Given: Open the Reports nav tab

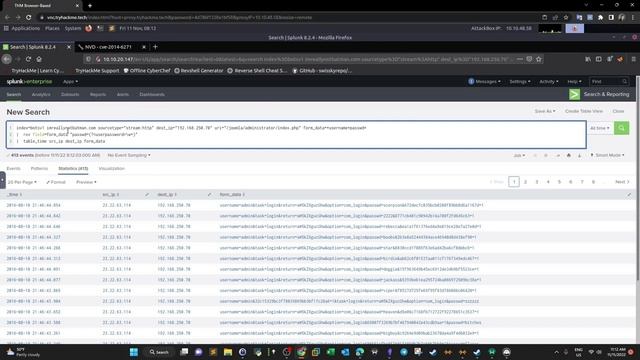Looking at the screenshot, I should (98, 94).
